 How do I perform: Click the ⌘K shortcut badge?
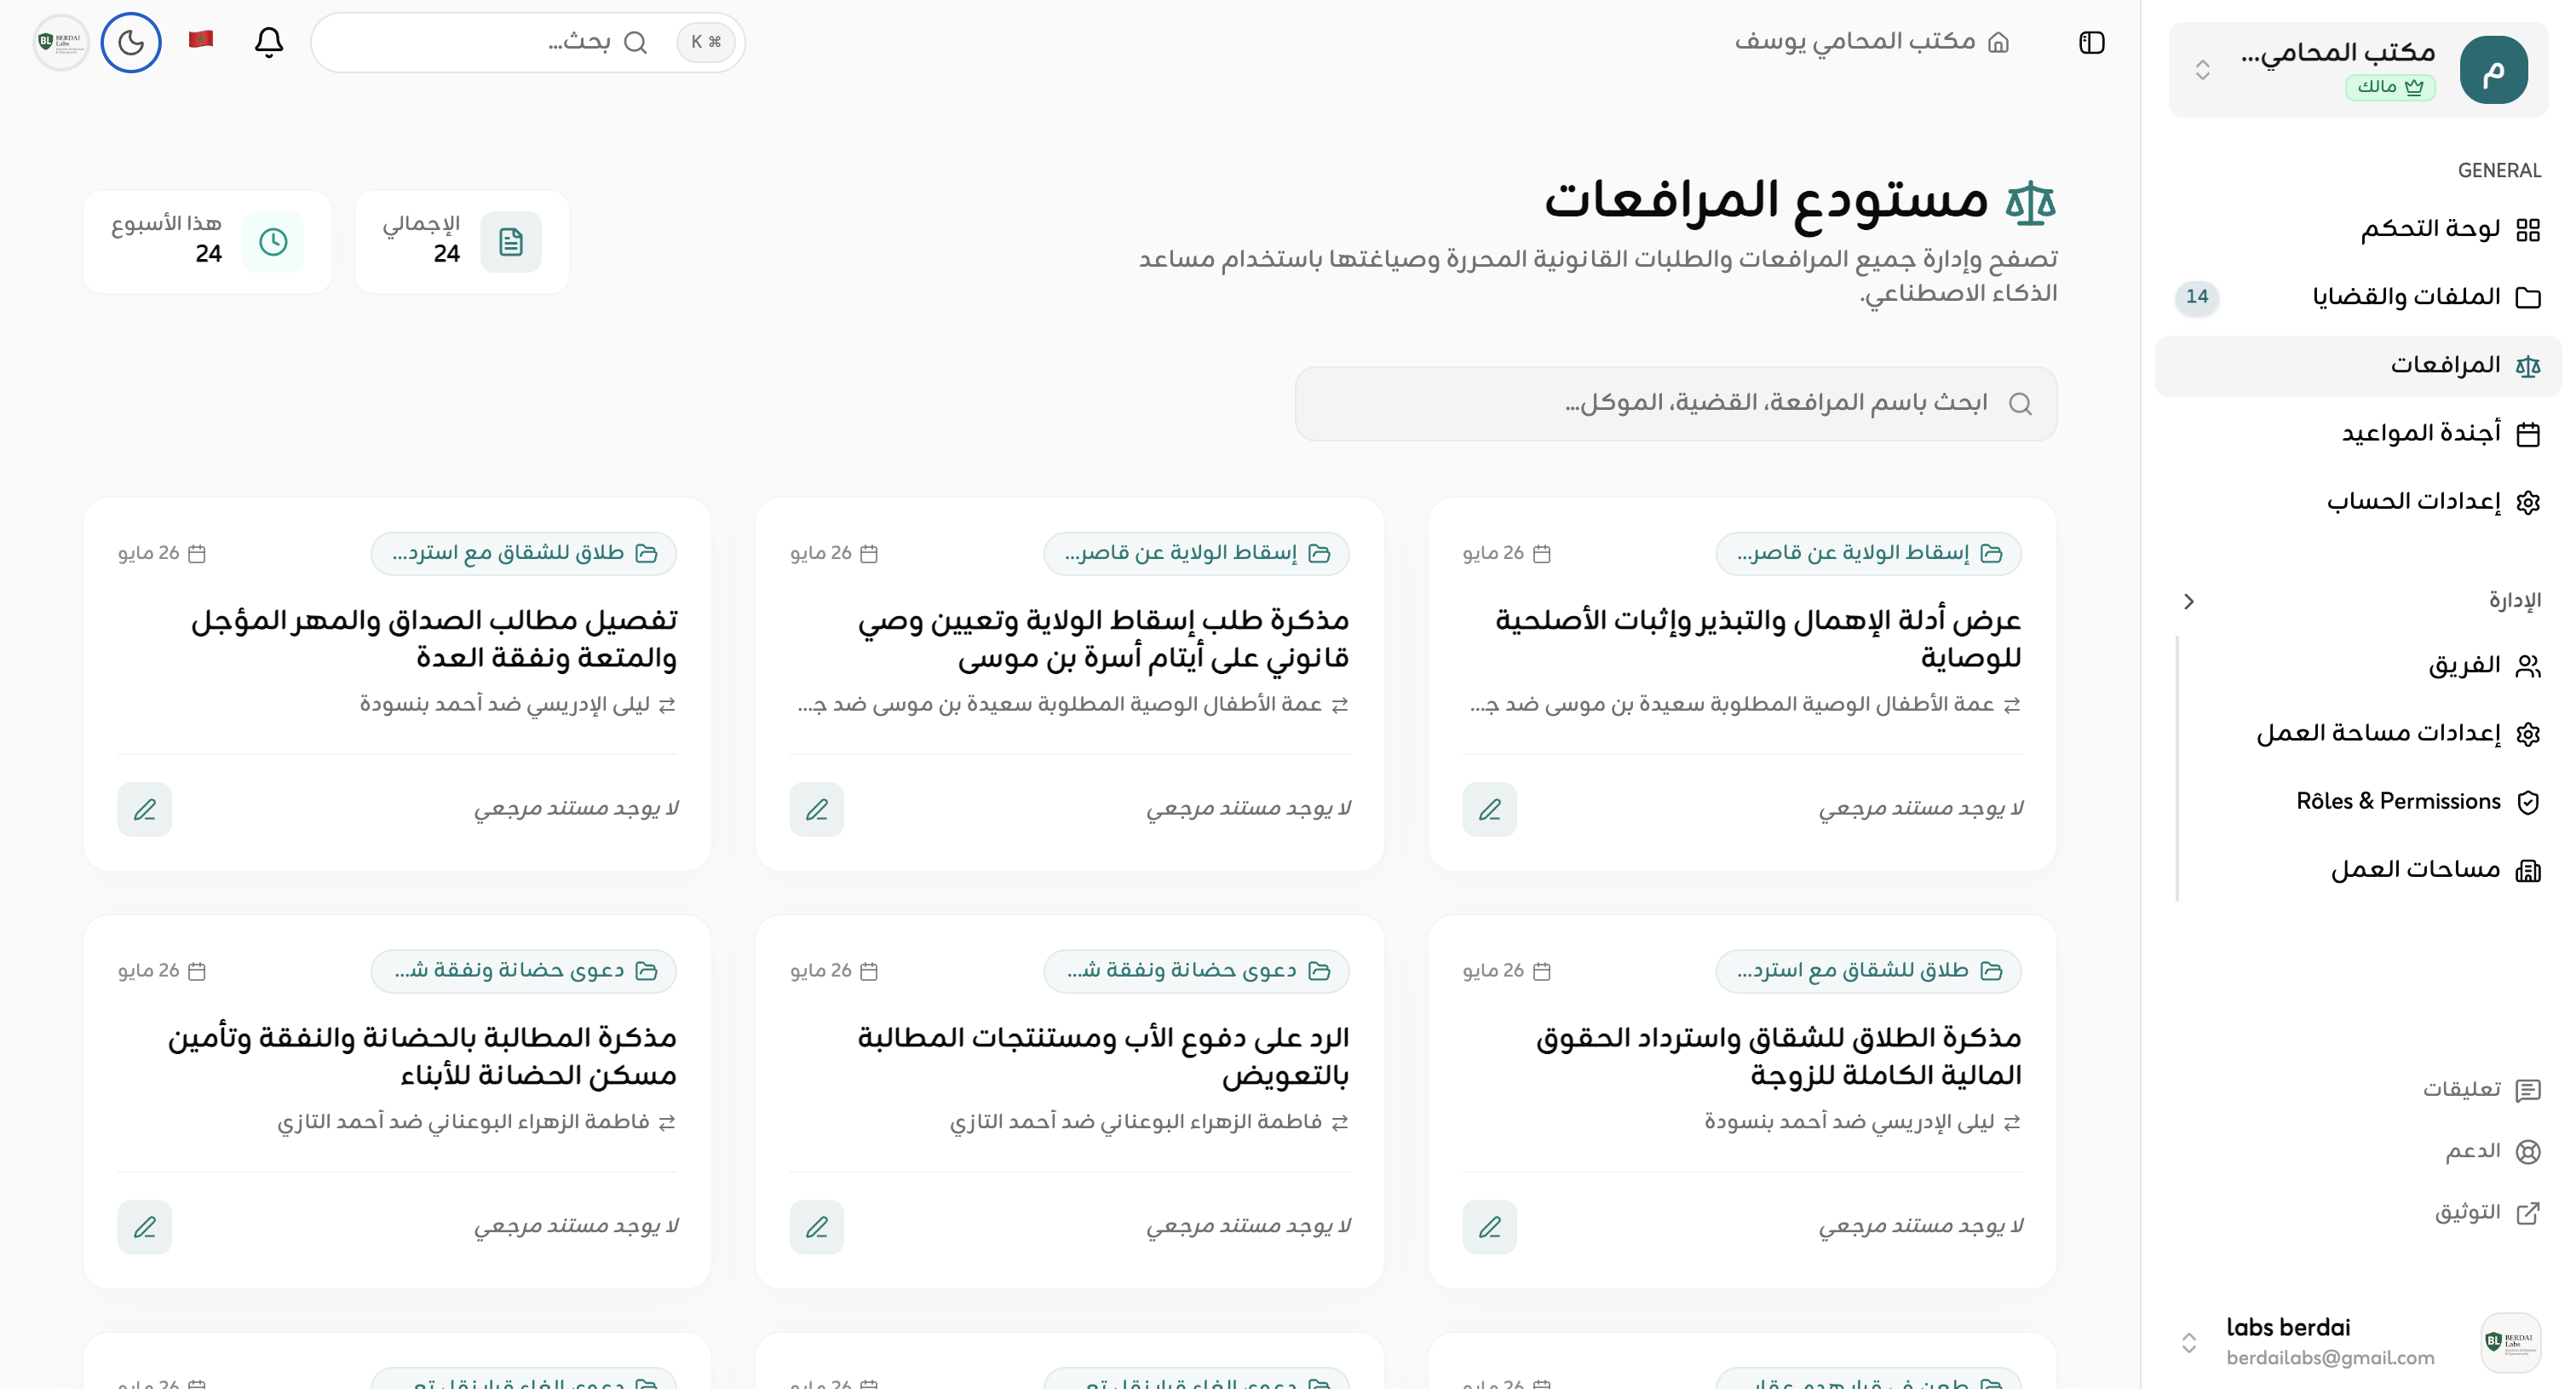(x=706, y=42)
